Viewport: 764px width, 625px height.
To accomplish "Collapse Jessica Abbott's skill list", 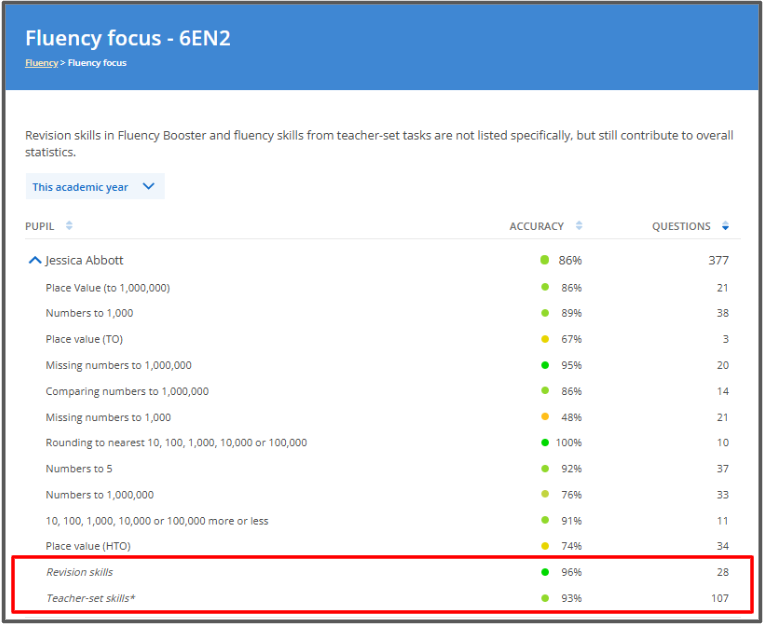I will pyautogui.click(x=35, y=260).
